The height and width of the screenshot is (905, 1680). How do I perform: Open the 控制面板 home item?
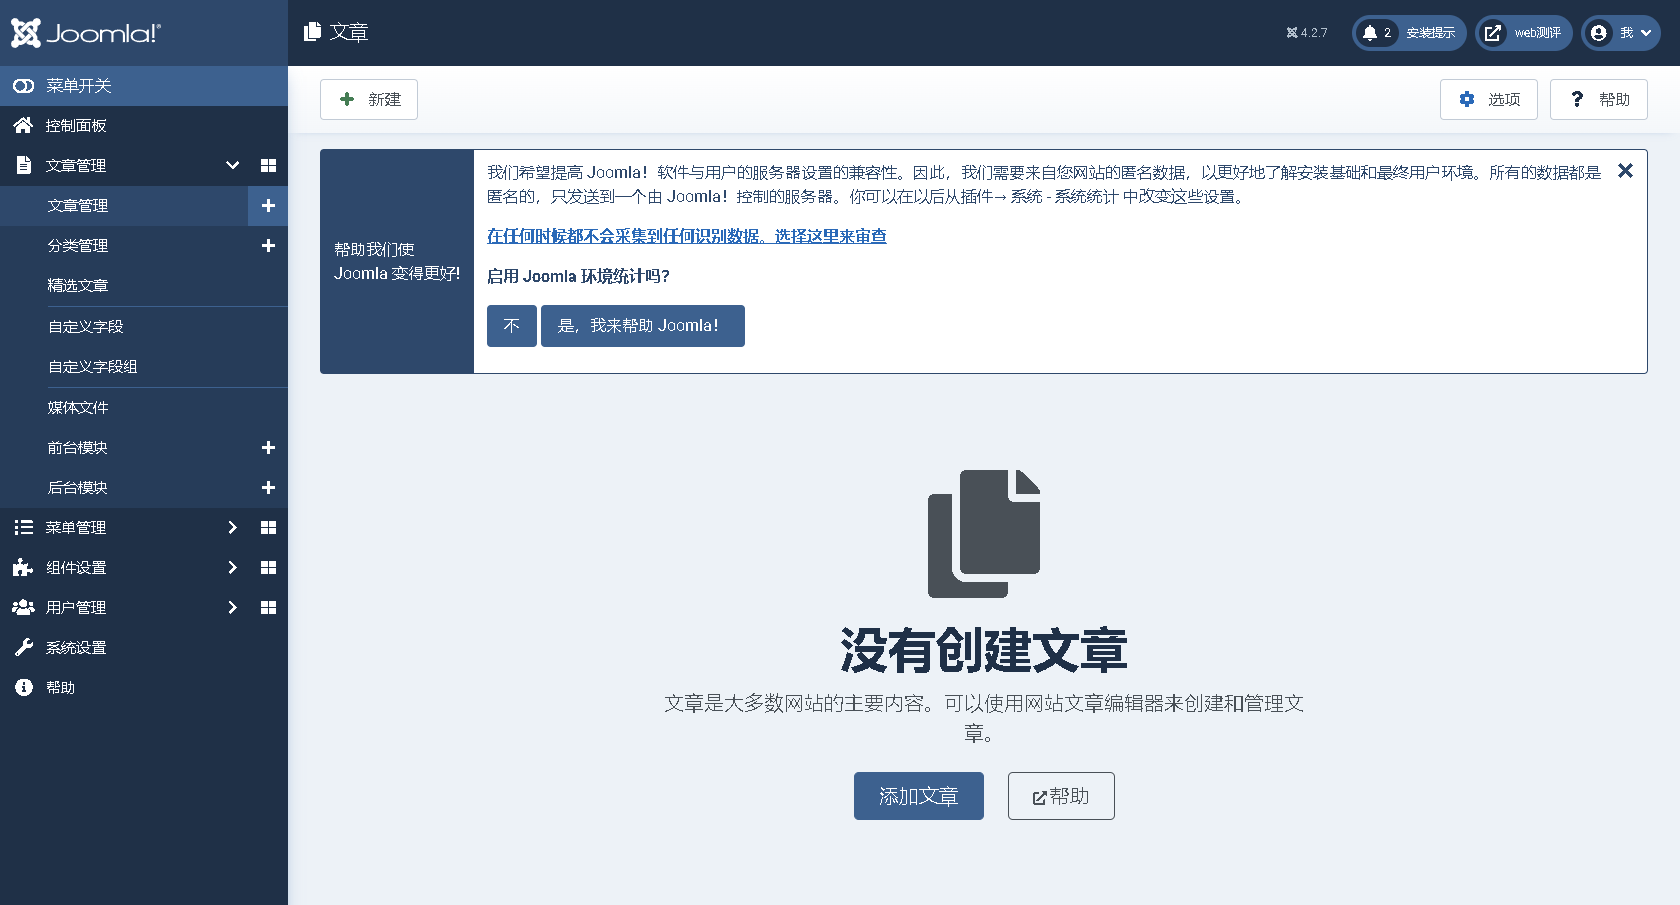[x=144, y=126]
